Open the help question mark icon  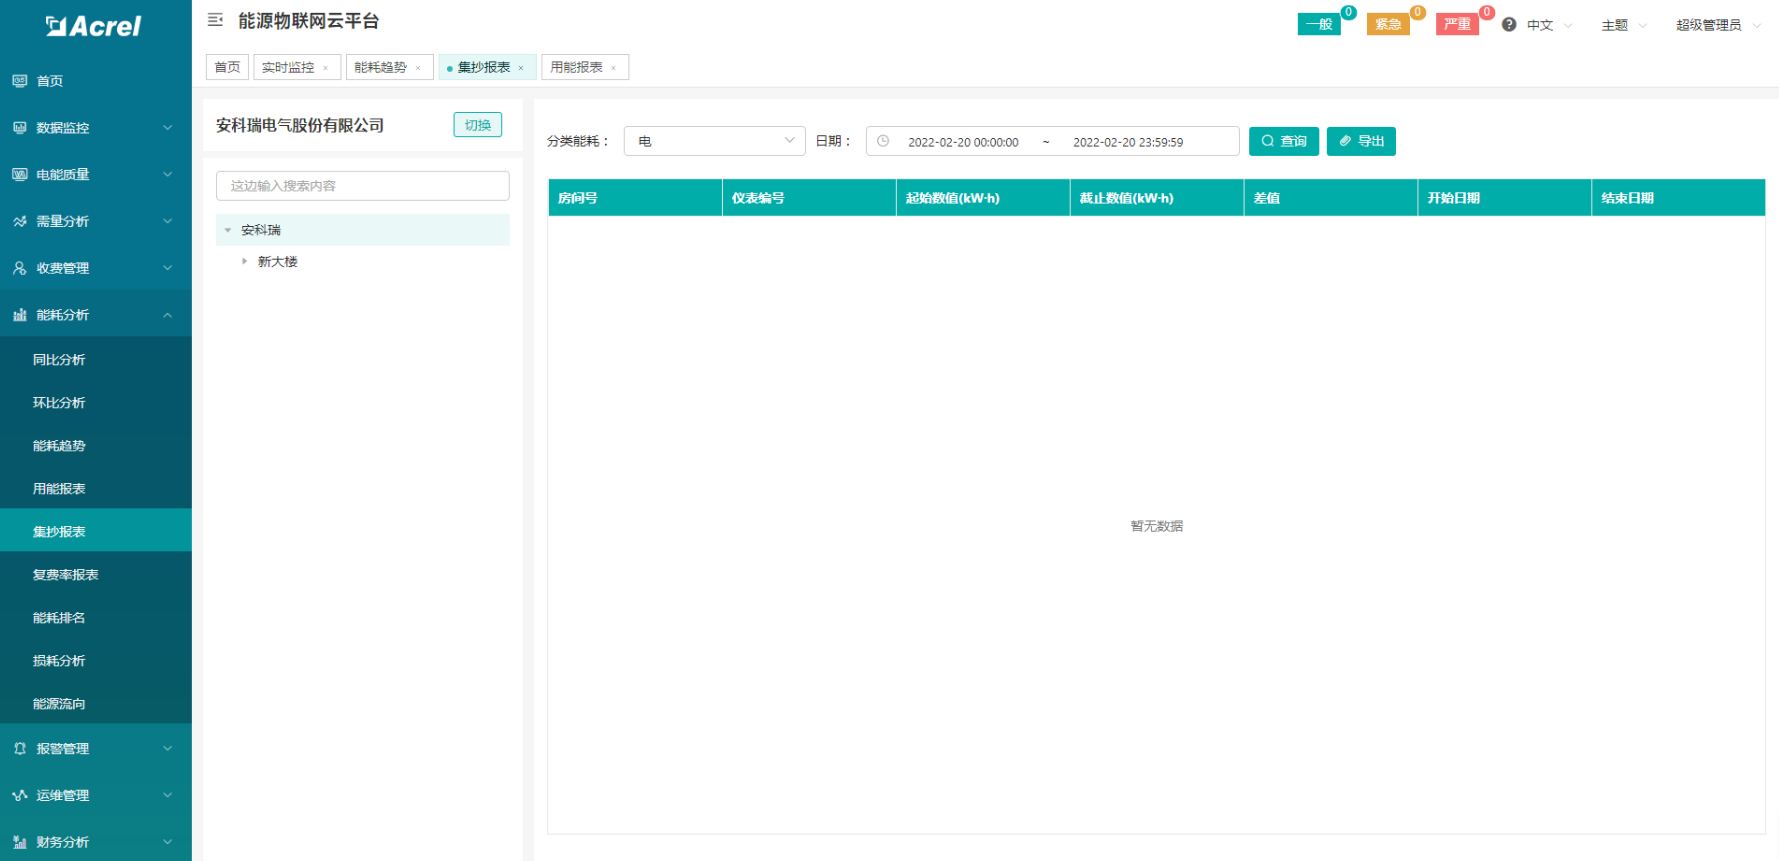1509,25
